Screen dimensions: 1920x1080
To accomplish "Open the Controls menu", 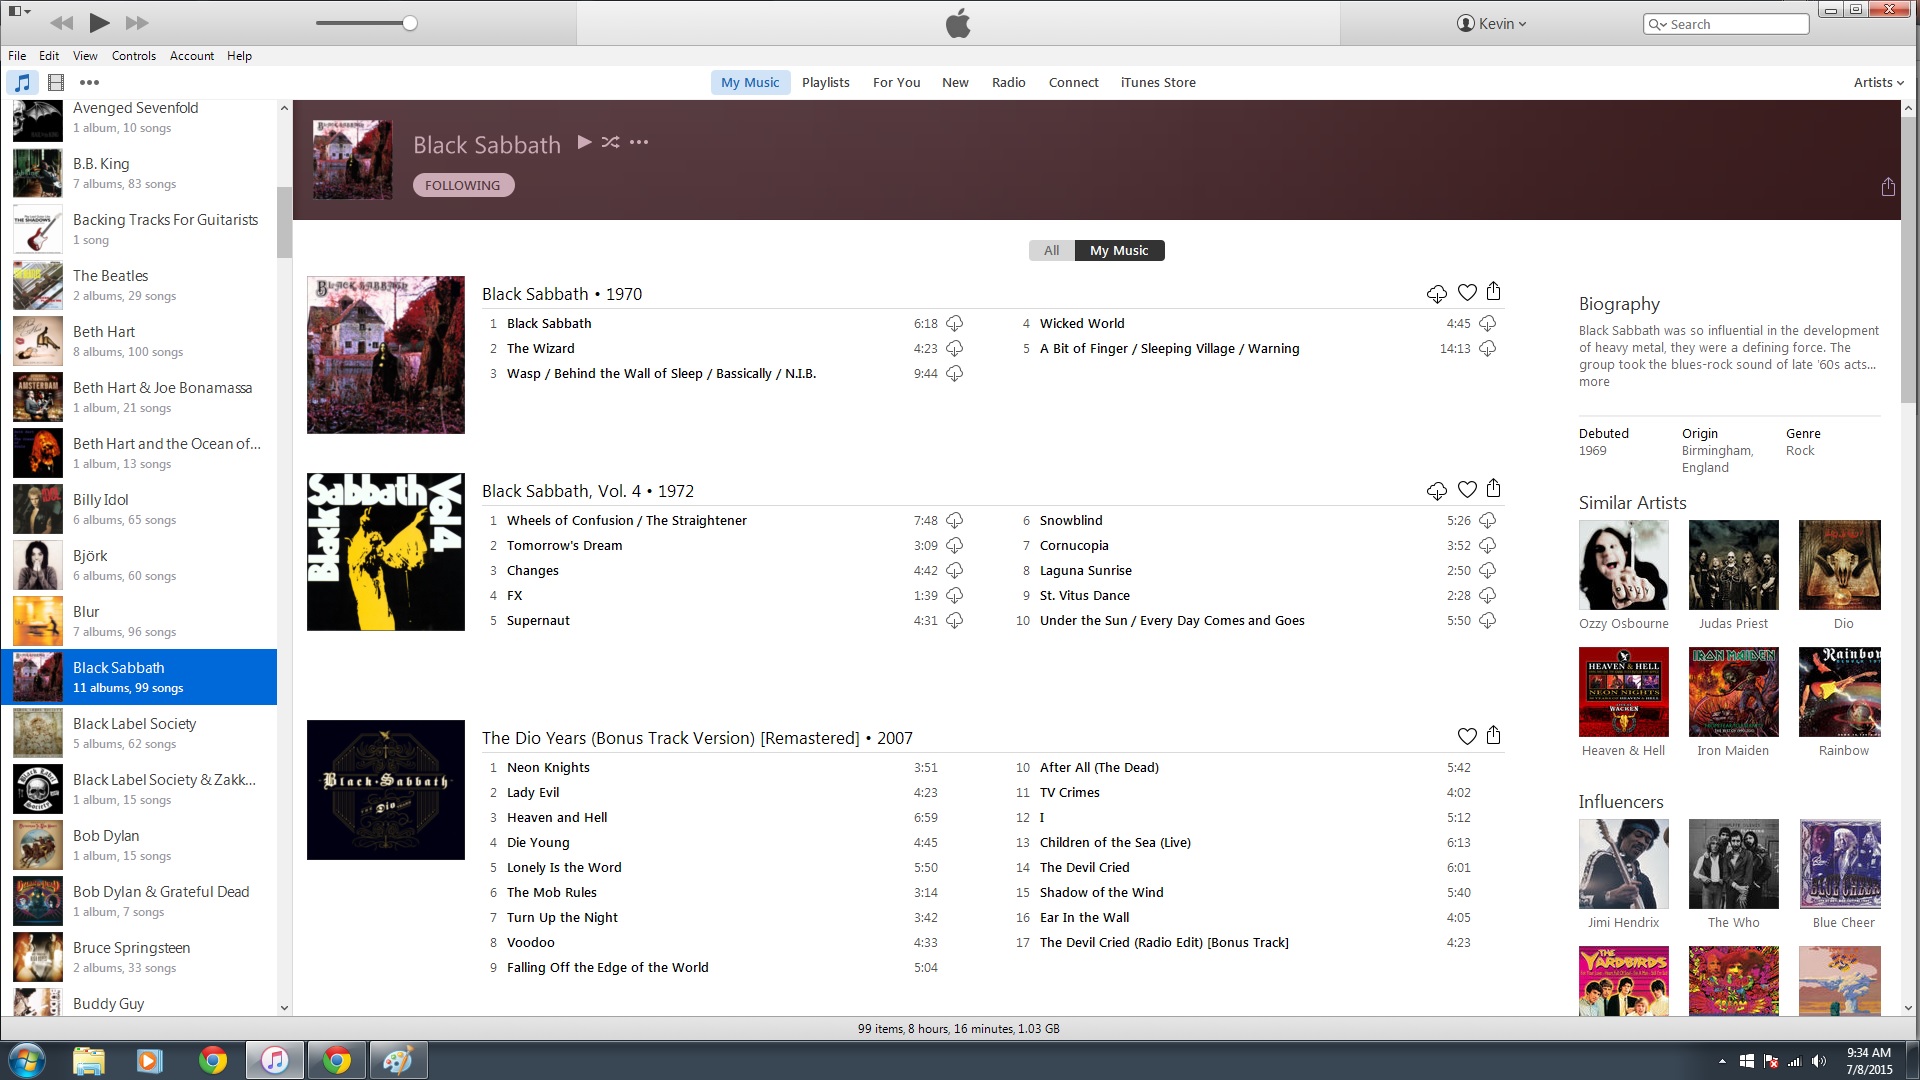I will click(x=133, y=56).
